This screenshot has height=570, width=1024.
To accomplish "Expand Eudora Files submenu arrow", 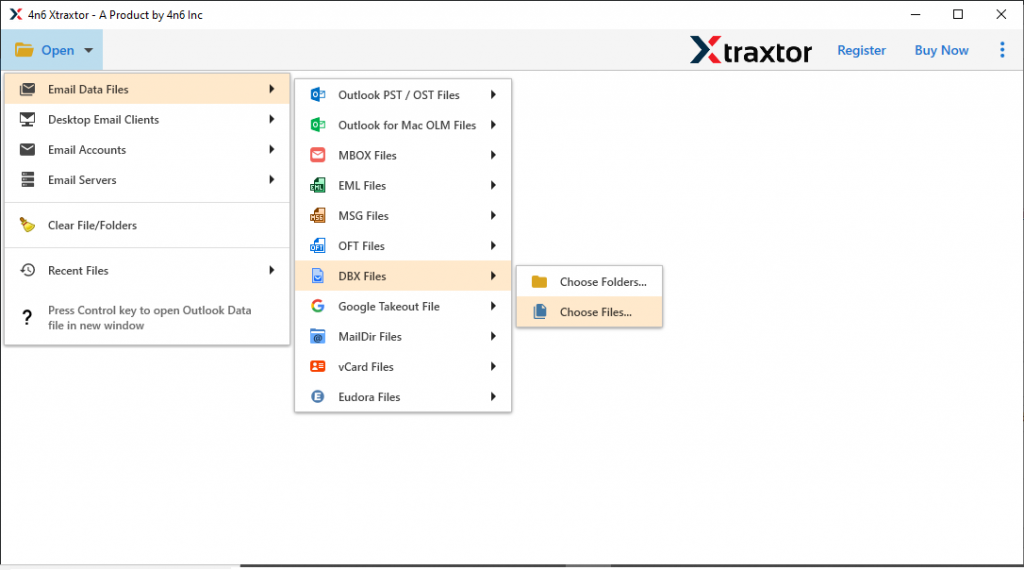I will (x=493, y=396).
